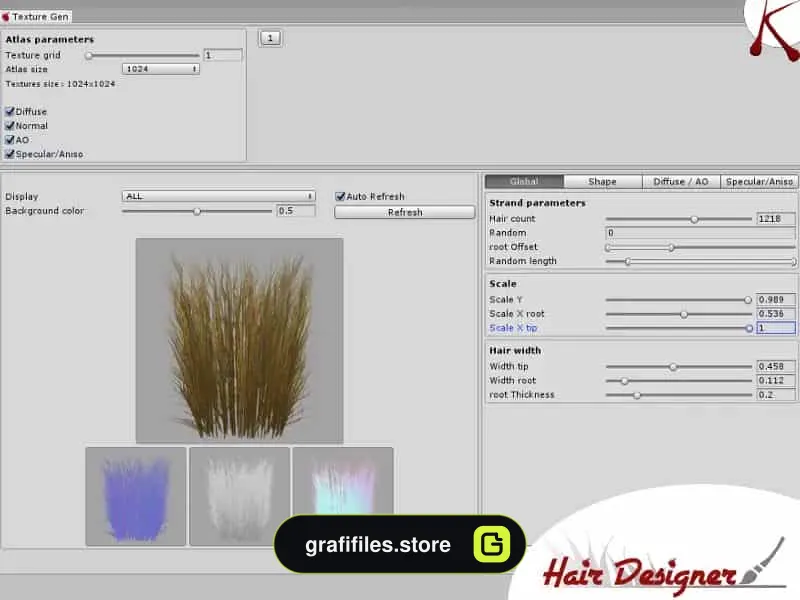Click the 'Scale X tip' label
The height and width of the screenshot is (600, 800).
click(x=513, y=328)
